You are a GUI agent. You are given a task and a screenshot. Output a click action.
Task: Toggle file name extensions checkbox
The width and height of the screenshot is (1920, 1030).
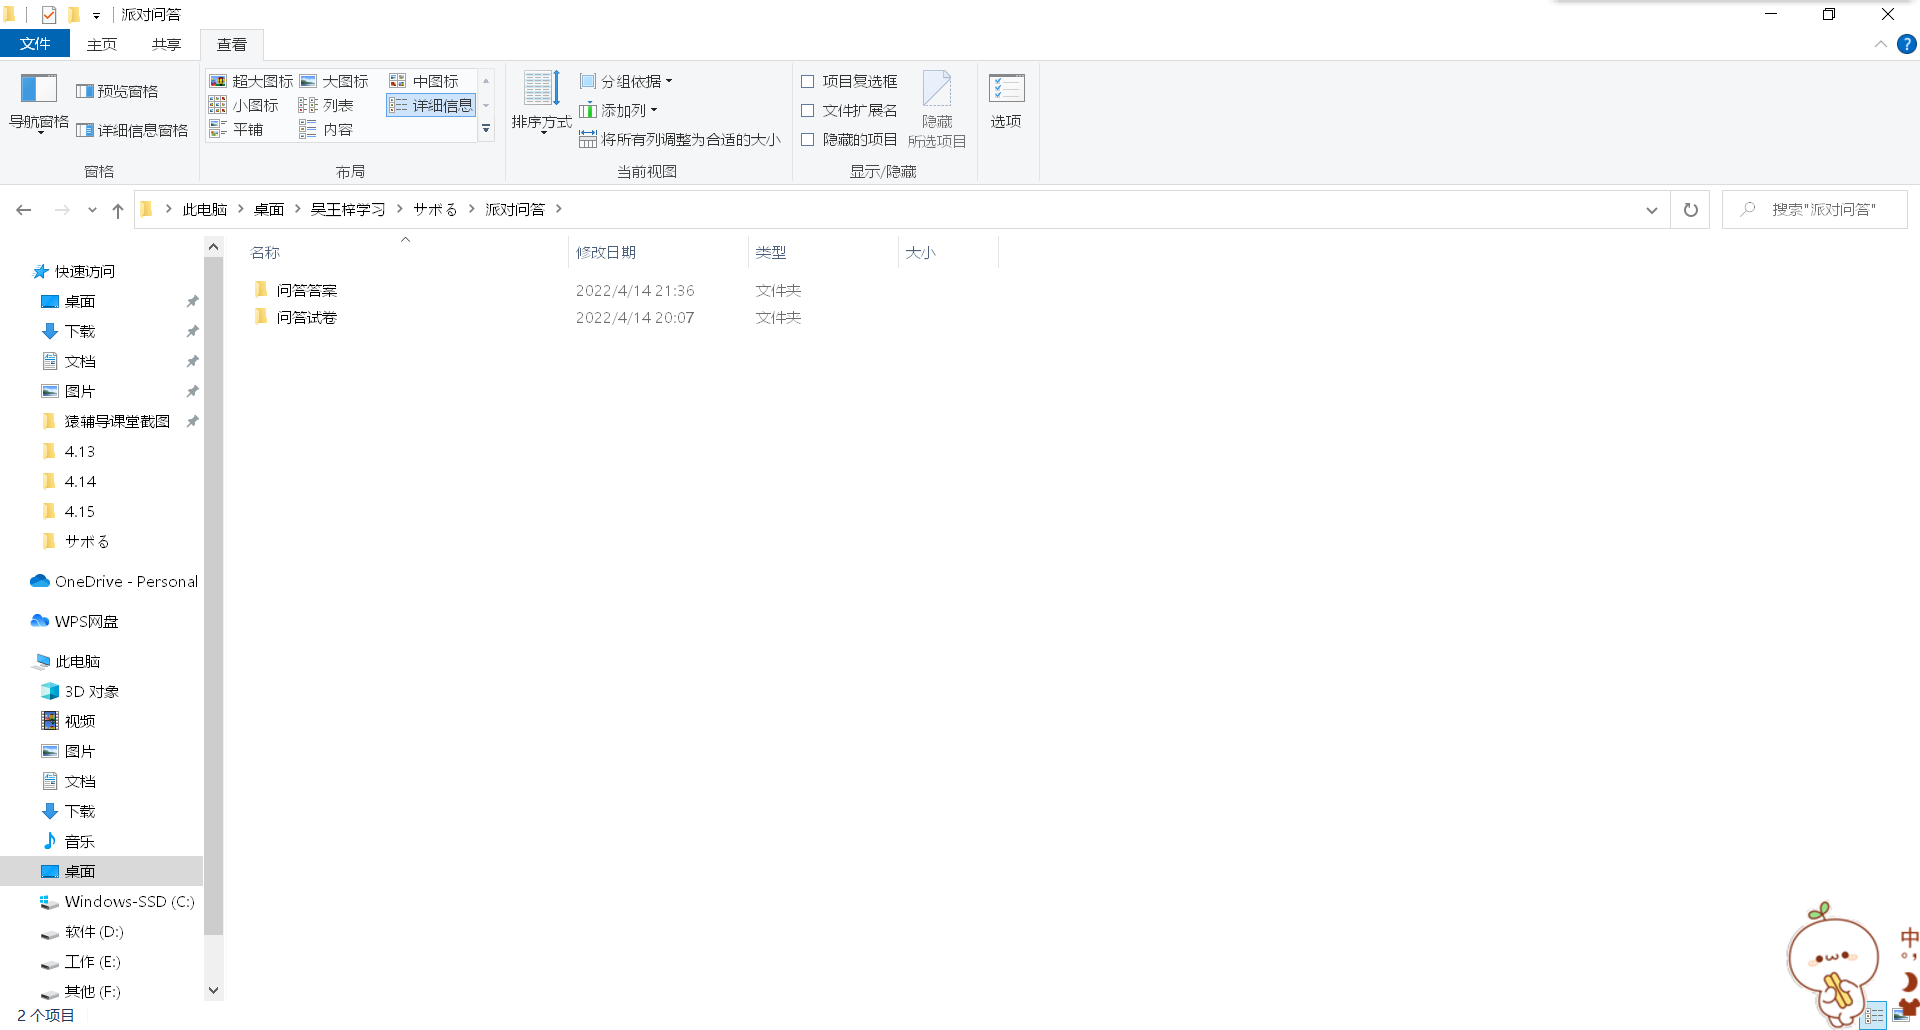pyautogui.click(x=808, y=110)
